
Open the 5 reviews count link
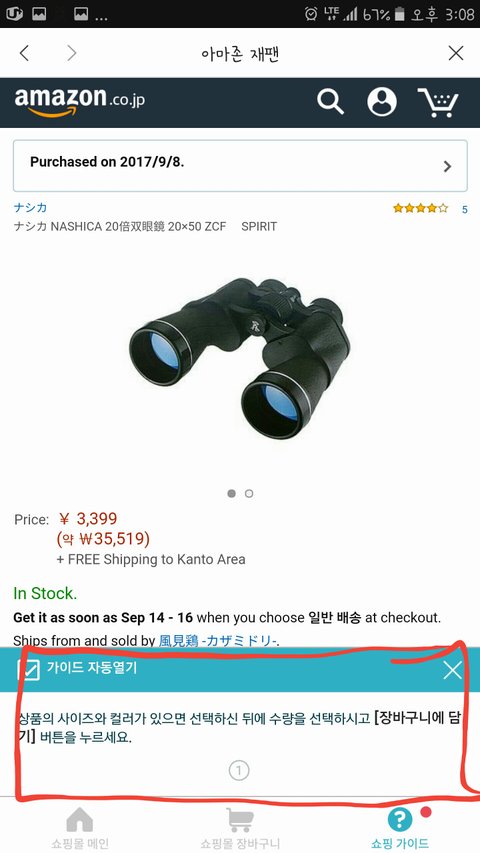pyautogui.click(x=464, y=209)
